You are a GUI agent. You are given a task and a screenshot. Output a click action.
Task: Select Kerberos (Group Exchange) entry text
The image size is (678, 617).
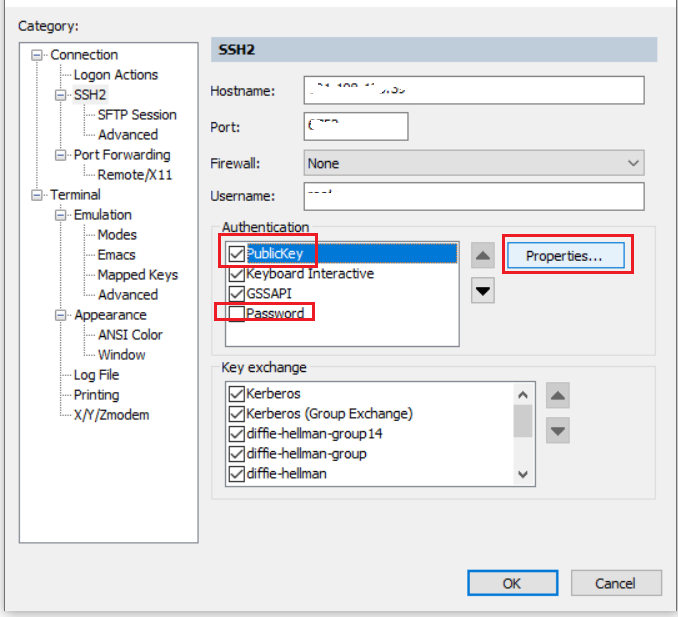[329, 414]
